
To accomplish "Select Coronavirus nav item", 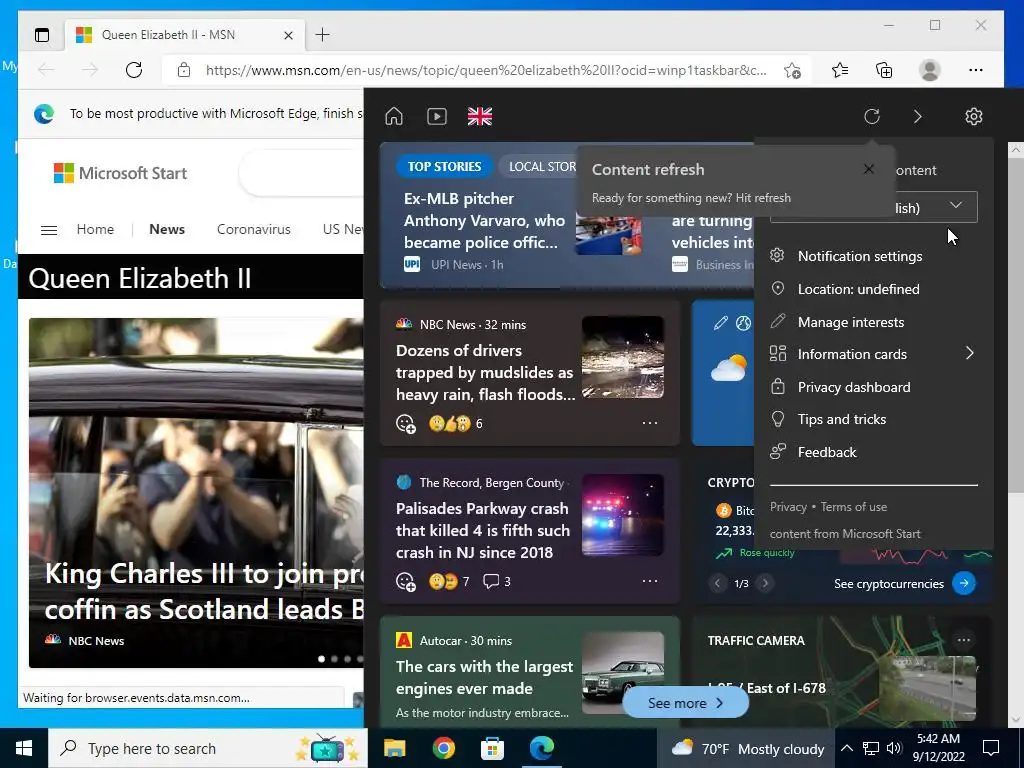I will point(253,229).
